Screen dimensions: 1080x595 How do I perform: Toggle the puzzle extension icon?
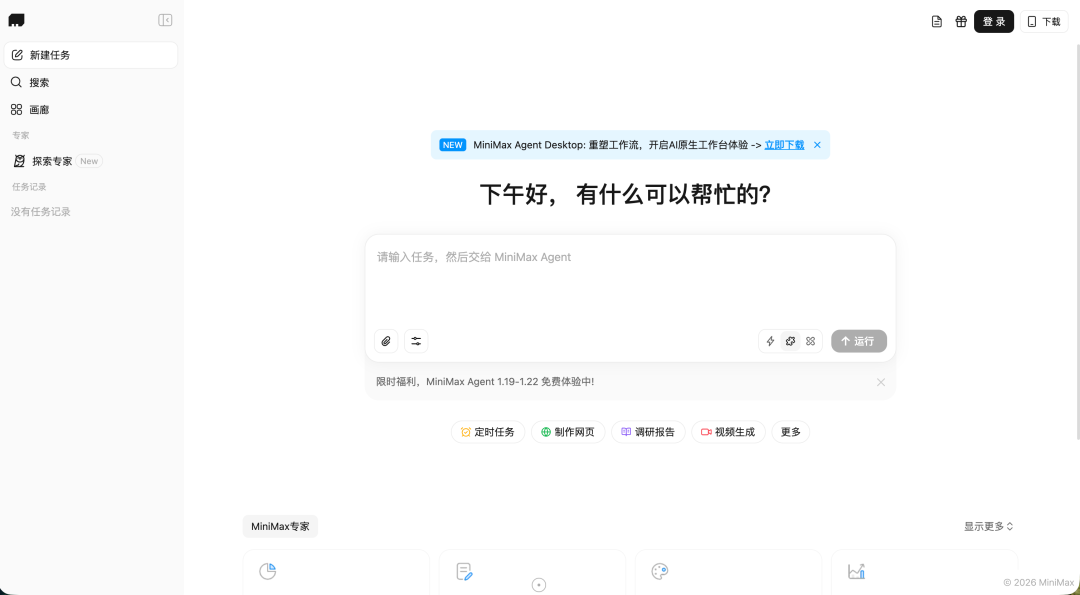pos(790,341)
